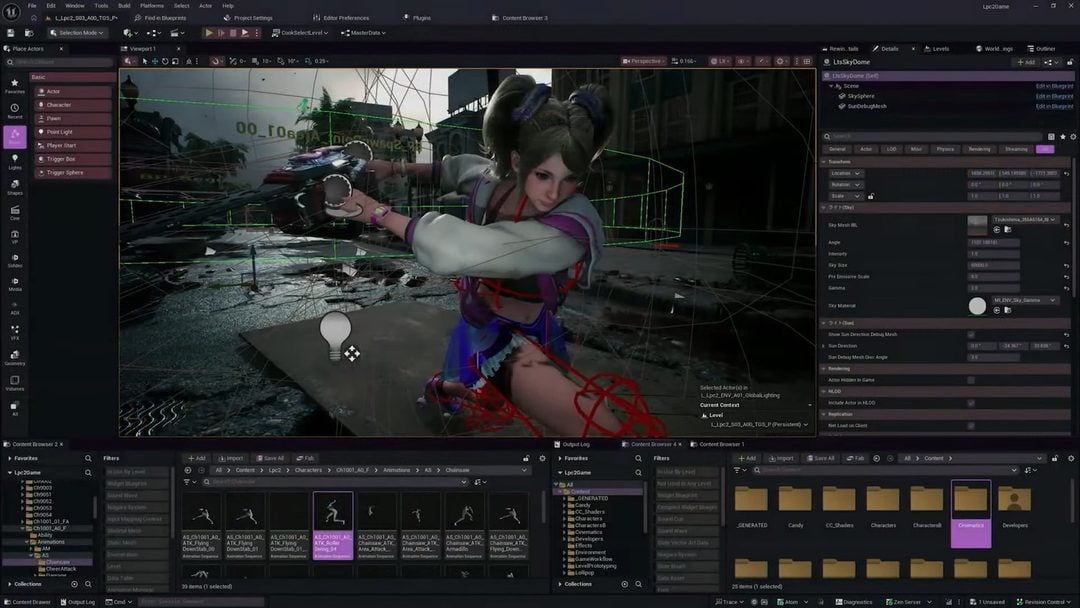
Task: Click the Sky Material white sphere swatch
Action: click(977, 306)
